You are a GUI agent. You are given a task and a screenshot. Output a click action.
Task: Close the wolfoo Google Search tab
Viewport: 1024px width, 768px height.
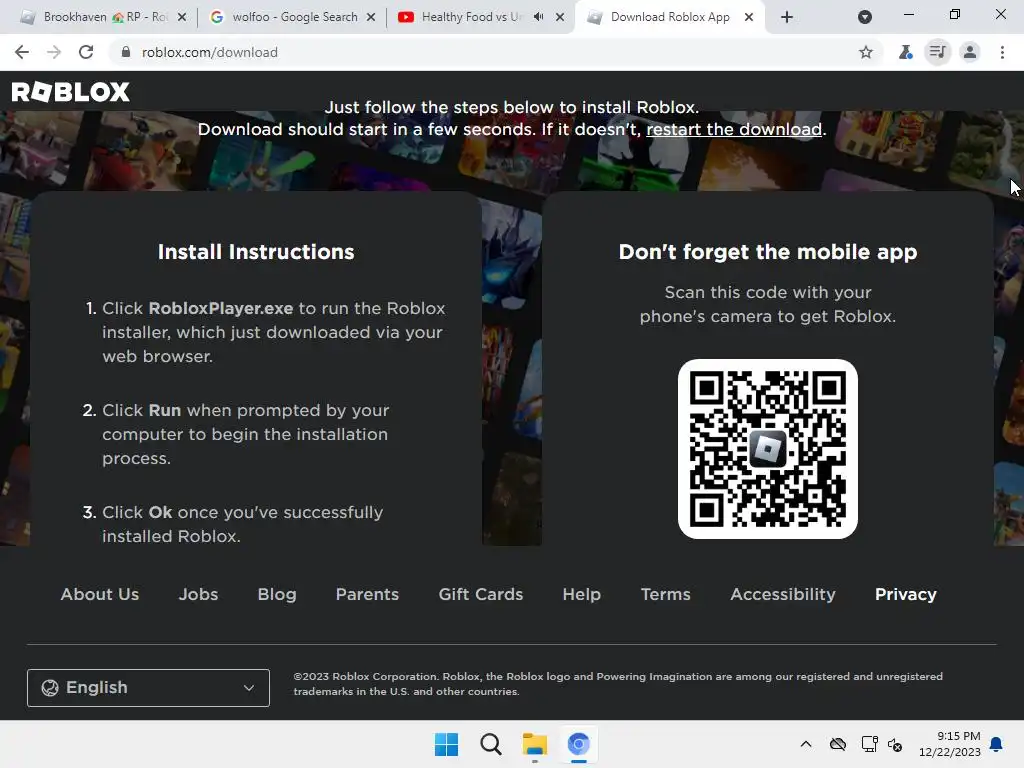tap(371, 17)
